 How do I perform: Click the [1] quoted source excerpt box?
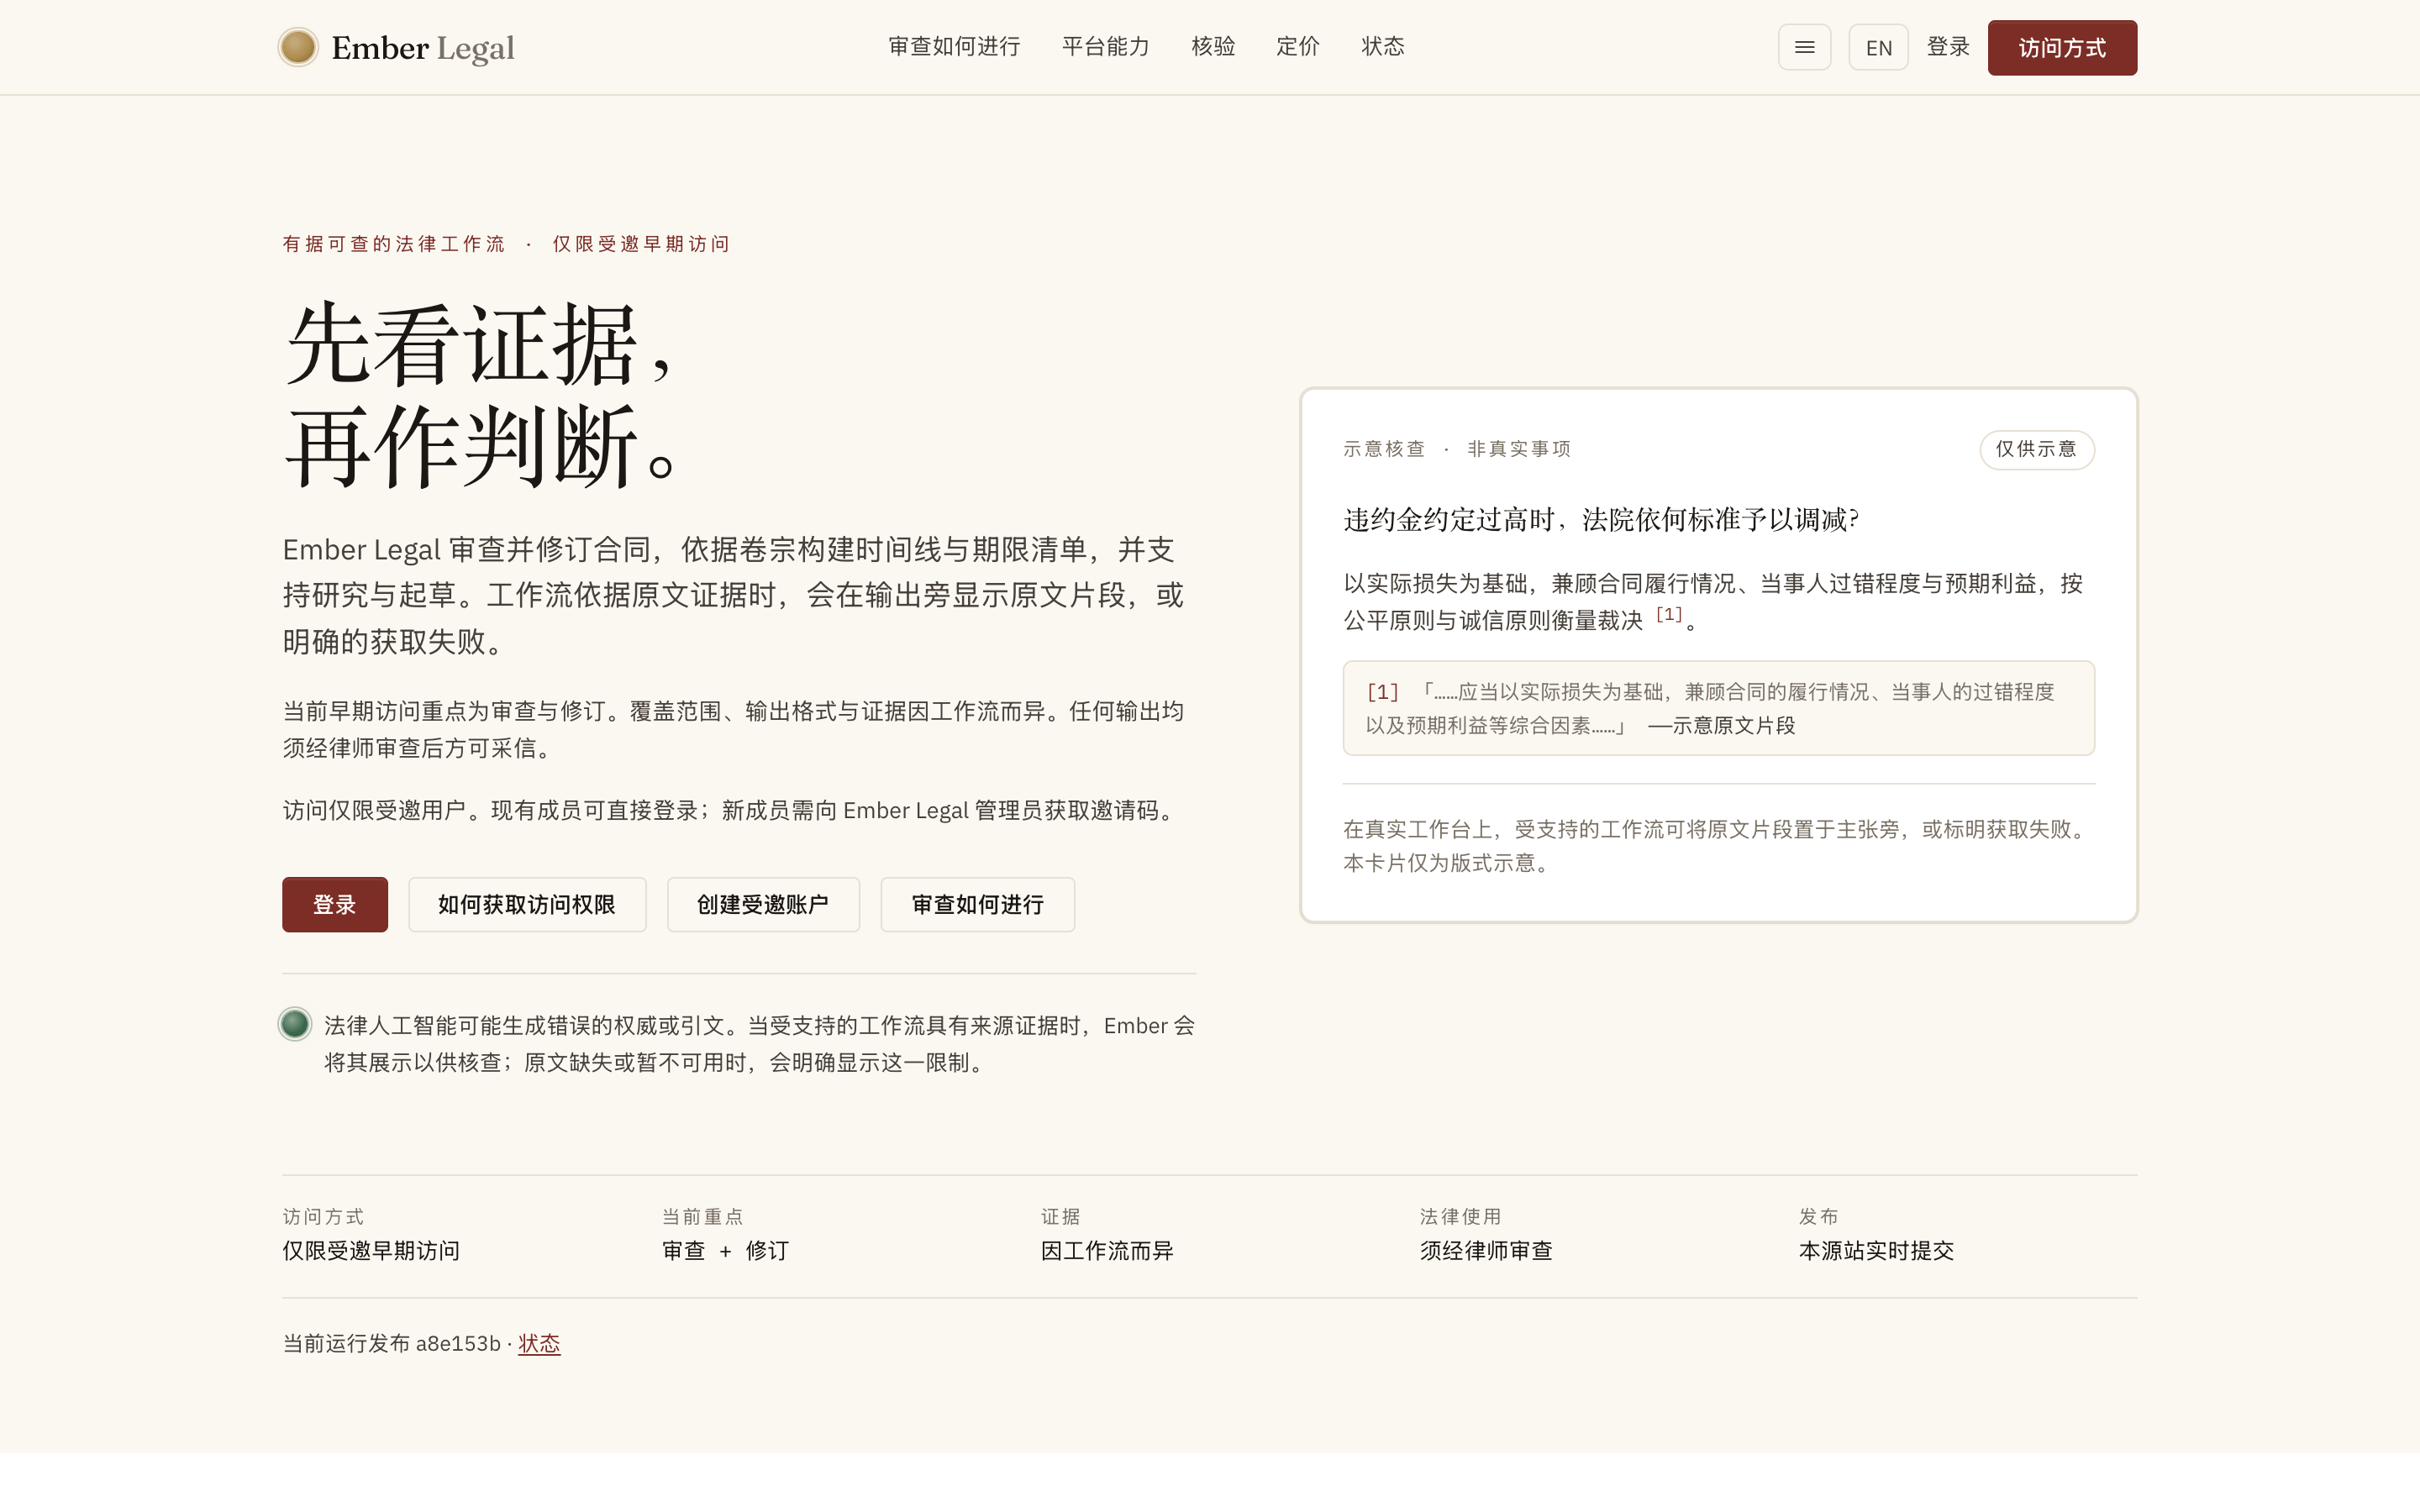point(1718,708)
